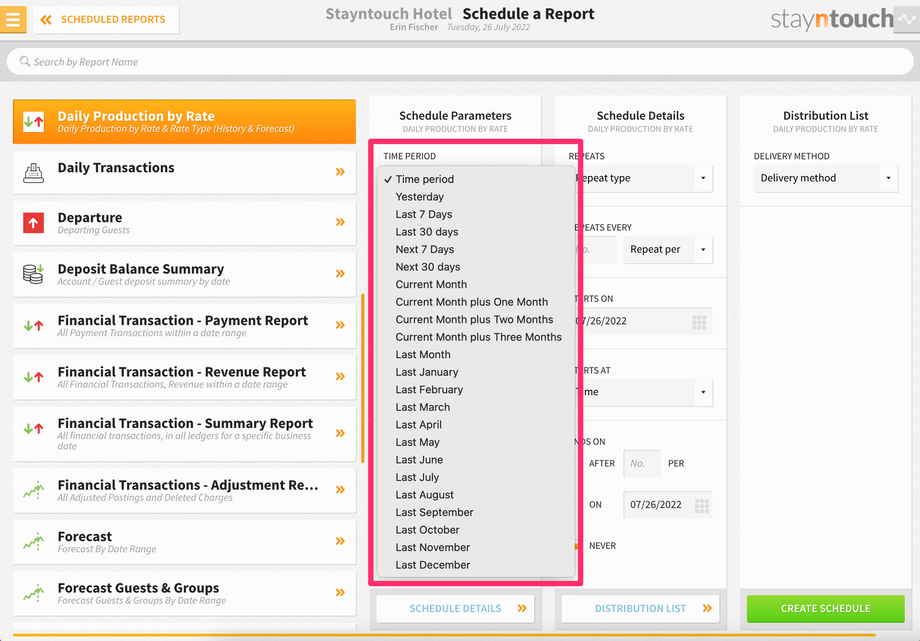Choose Current Month plus Three Months
This screenshot has height=641, width=920.
[476, 337]
